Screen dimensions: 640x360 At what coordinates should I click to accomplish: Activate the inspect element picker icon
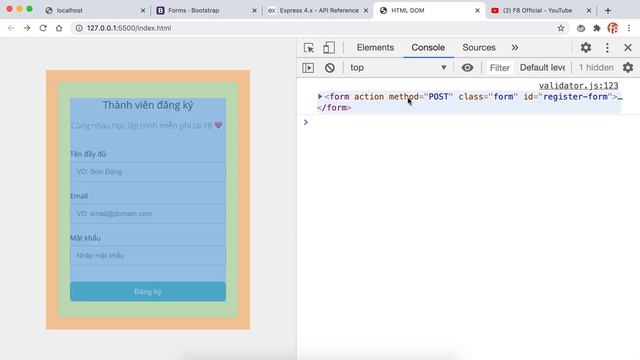[x=309, y=48]
